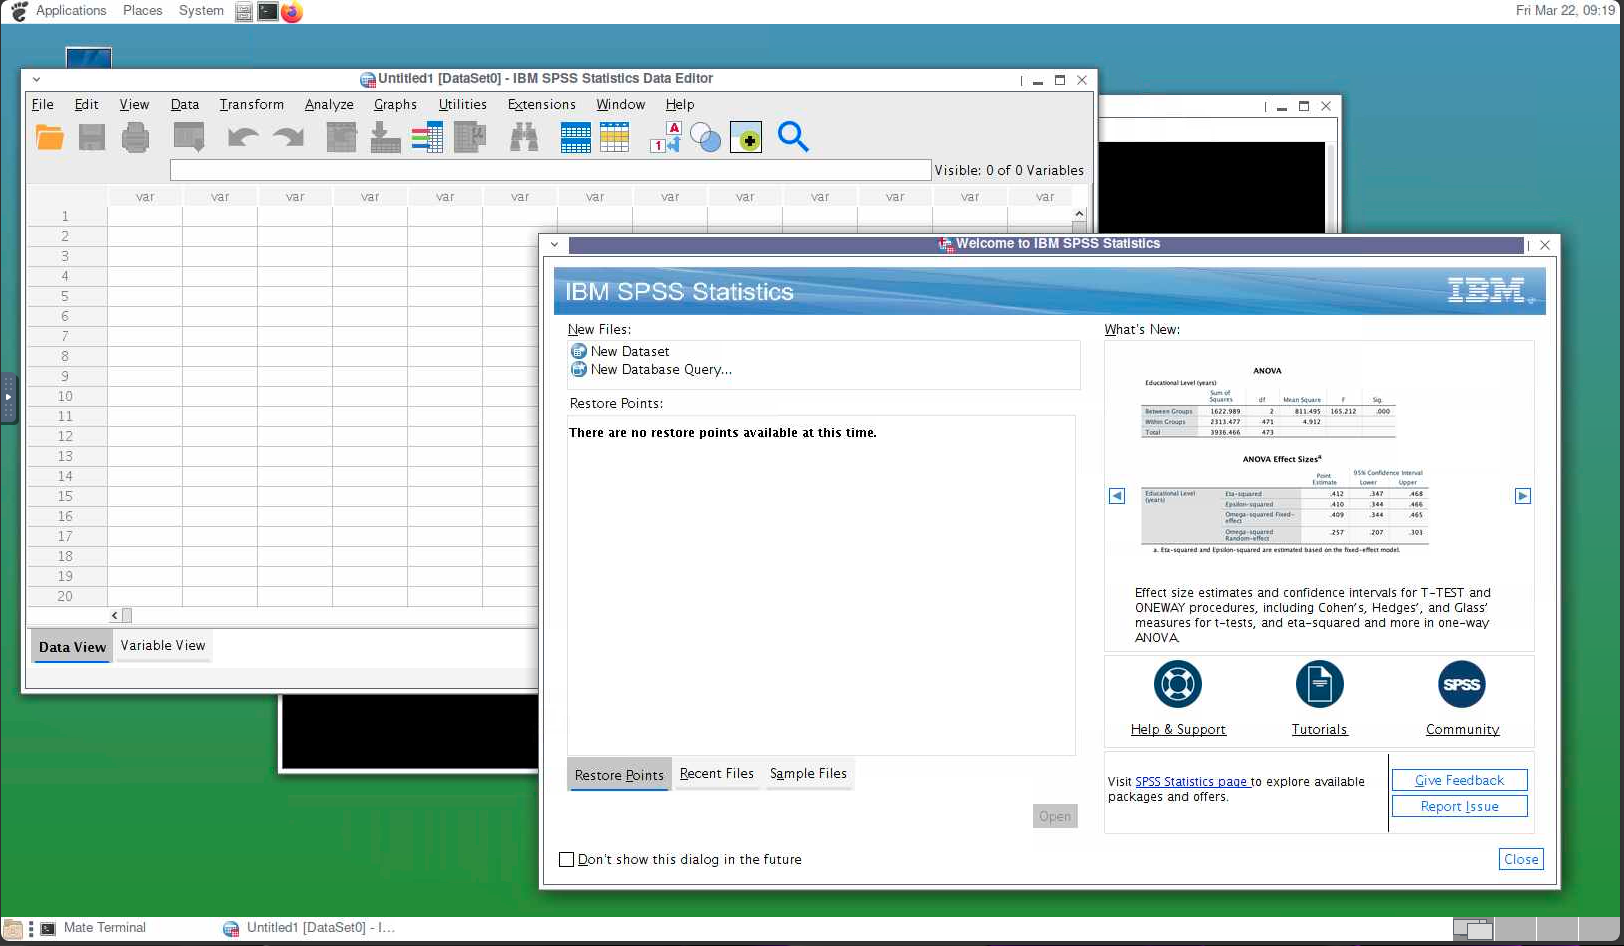Click the Redo arrow icon
This screenshot has width=1624, height=946.
pos(288,137)
